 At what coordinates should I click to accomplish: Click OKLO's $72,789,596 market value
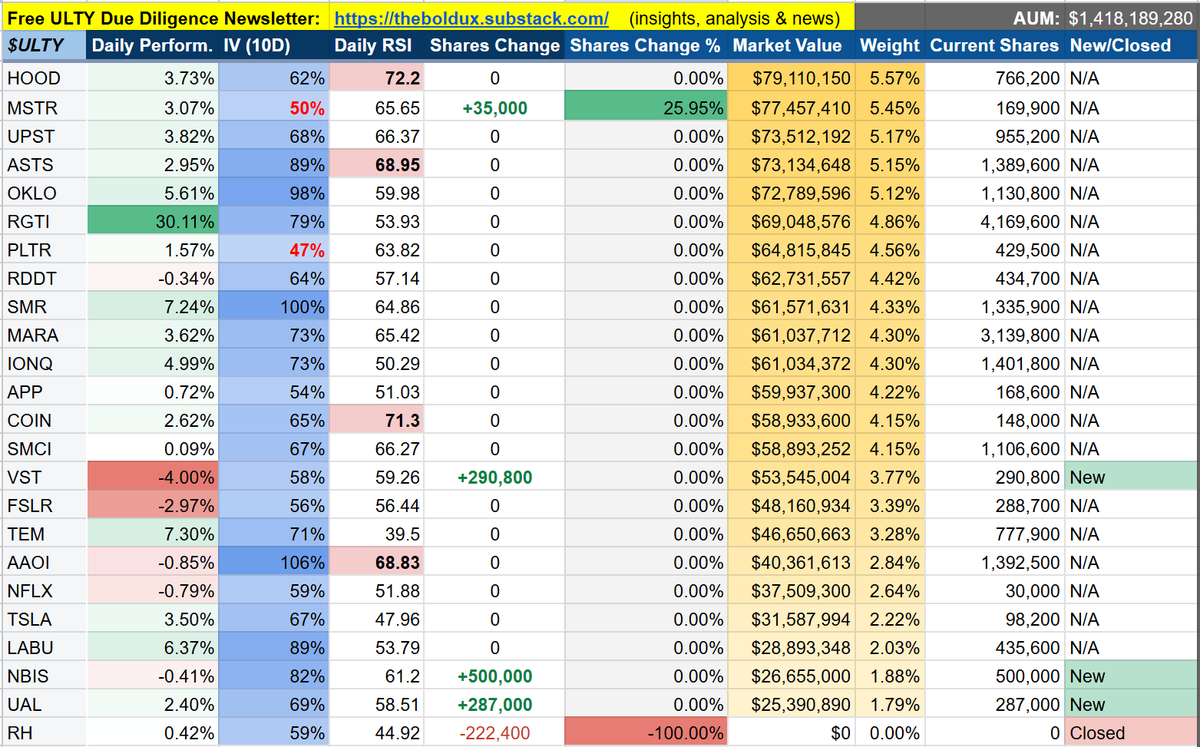790,192
